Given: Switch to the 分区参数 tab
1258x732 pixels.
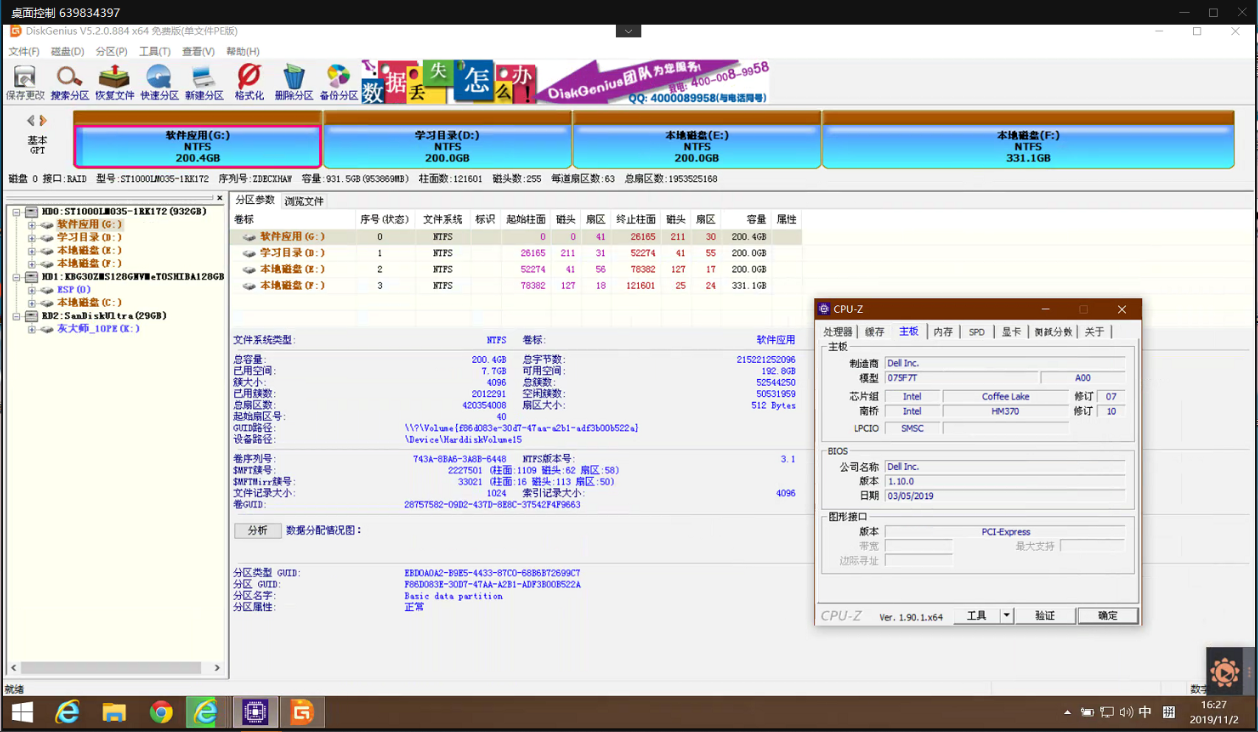Looking at the screenshot, I should click(255, 200).
